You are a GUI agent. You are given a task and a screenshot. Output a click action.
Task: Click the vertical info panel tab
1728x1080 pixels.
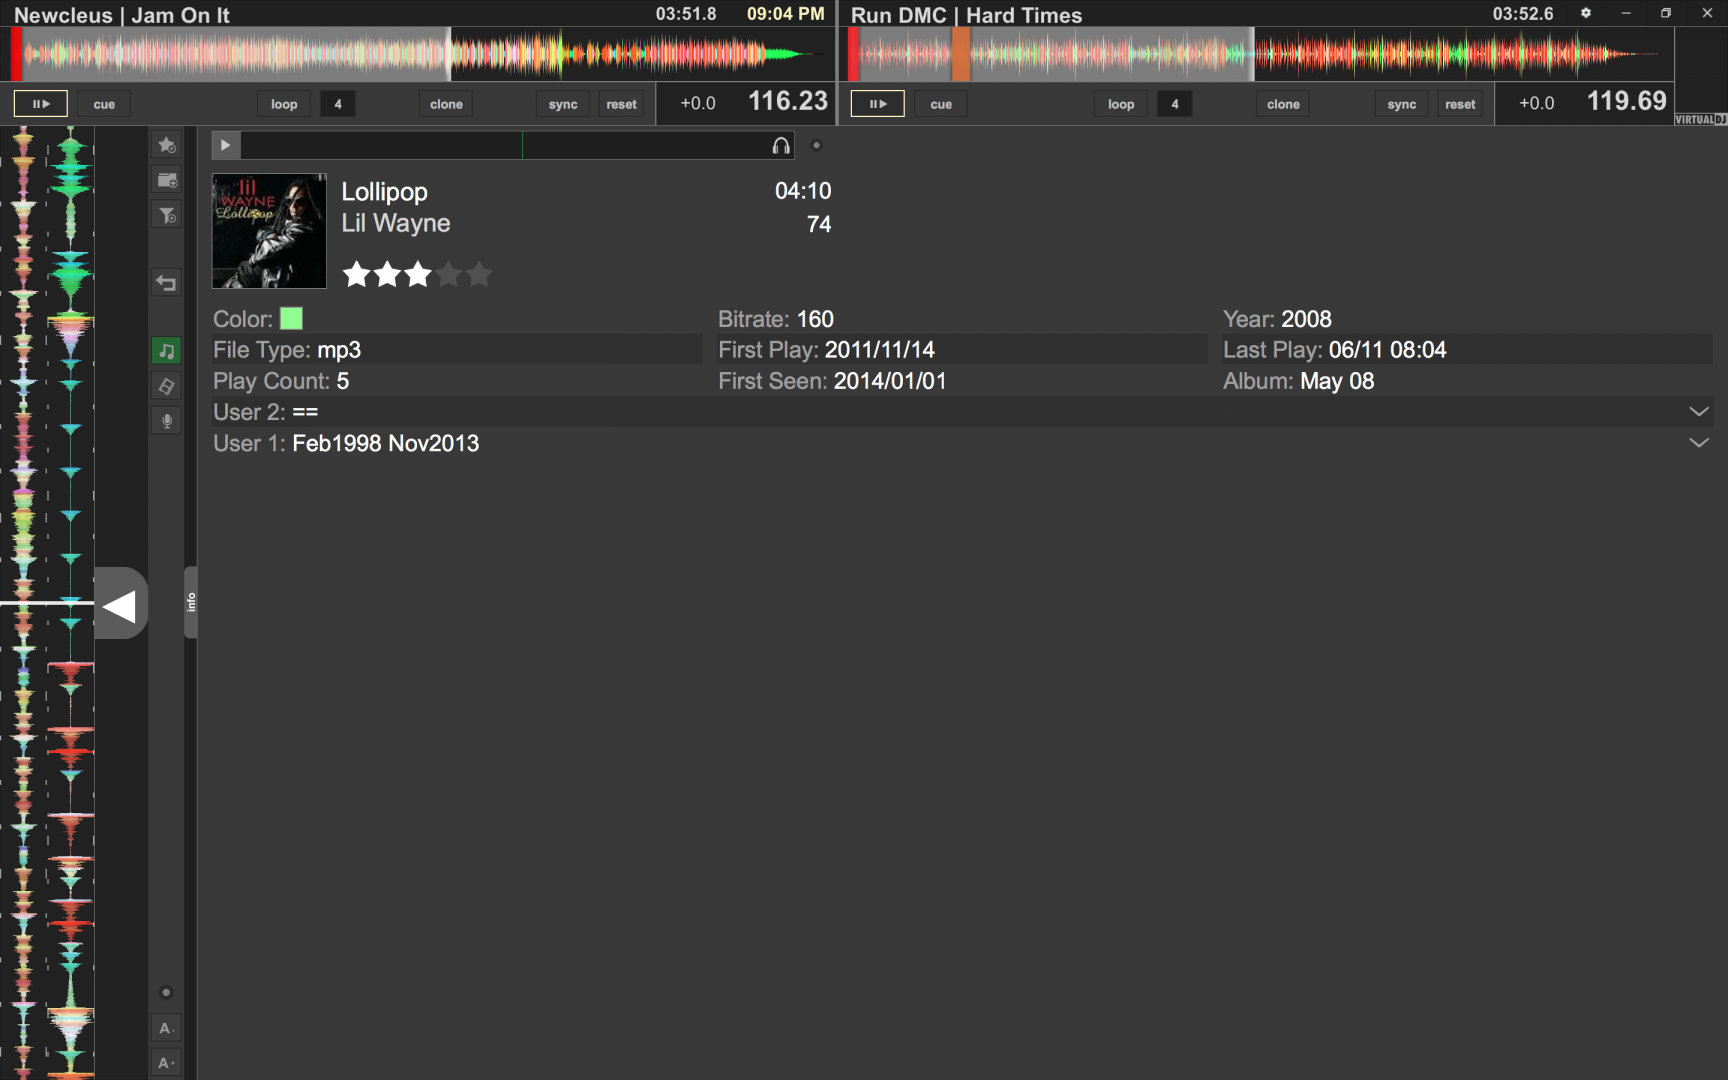pos(190,602)
